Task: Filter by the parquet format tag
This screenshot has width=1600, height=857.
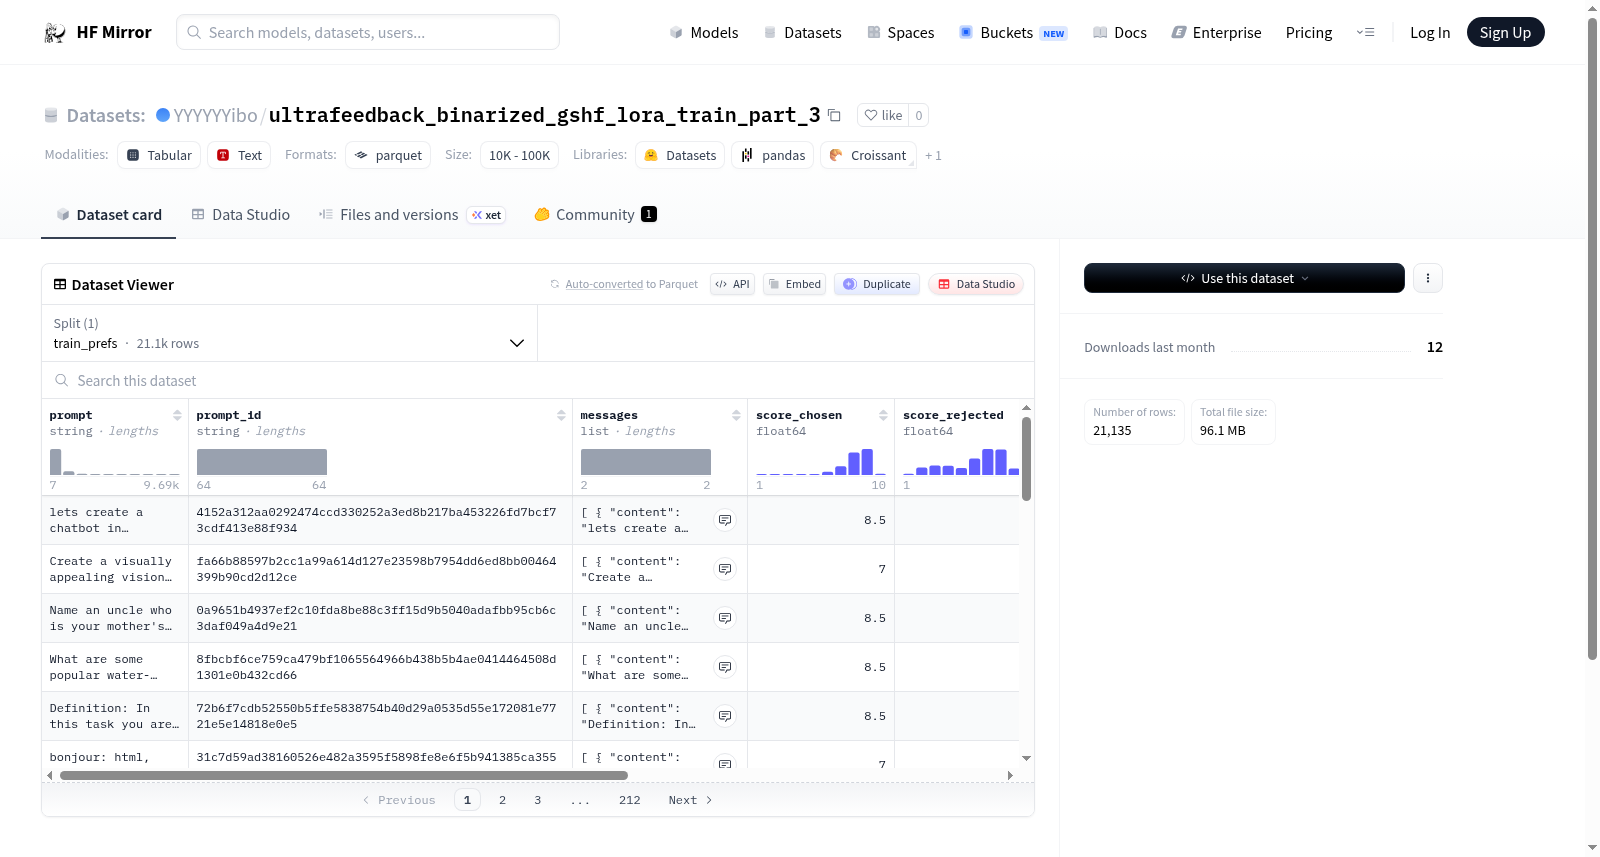Action: click(388, 155)
